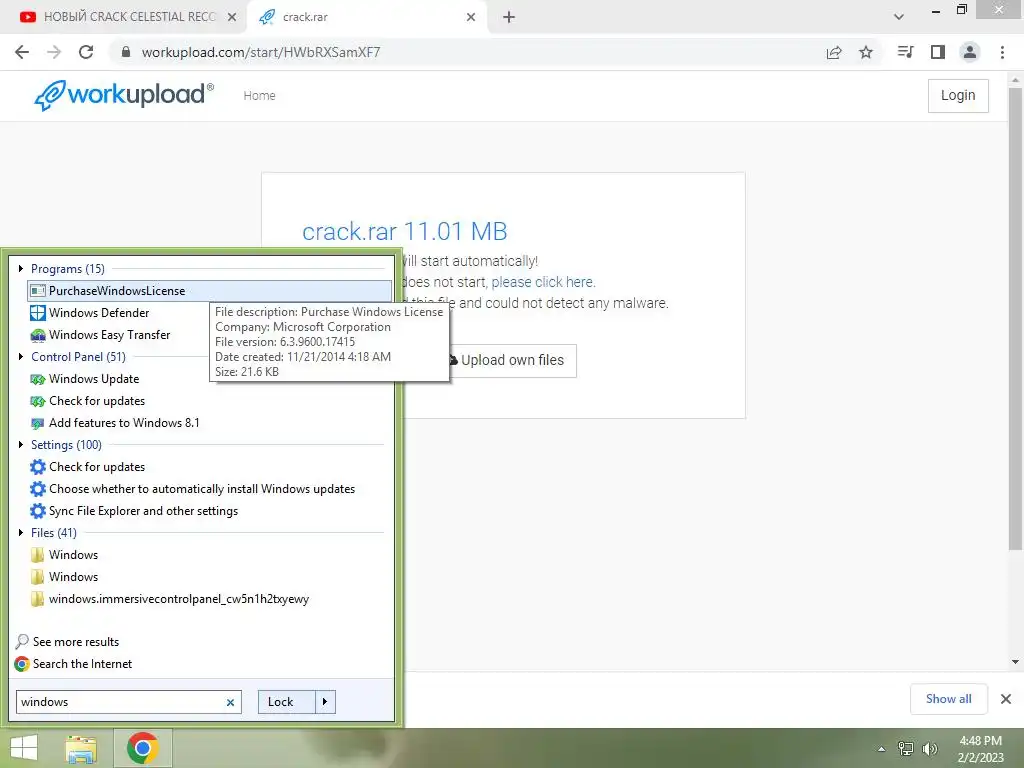Screen dimensions: 1024x768
Task: Open the media control icon in toolbar
Action: coord(905,52)
